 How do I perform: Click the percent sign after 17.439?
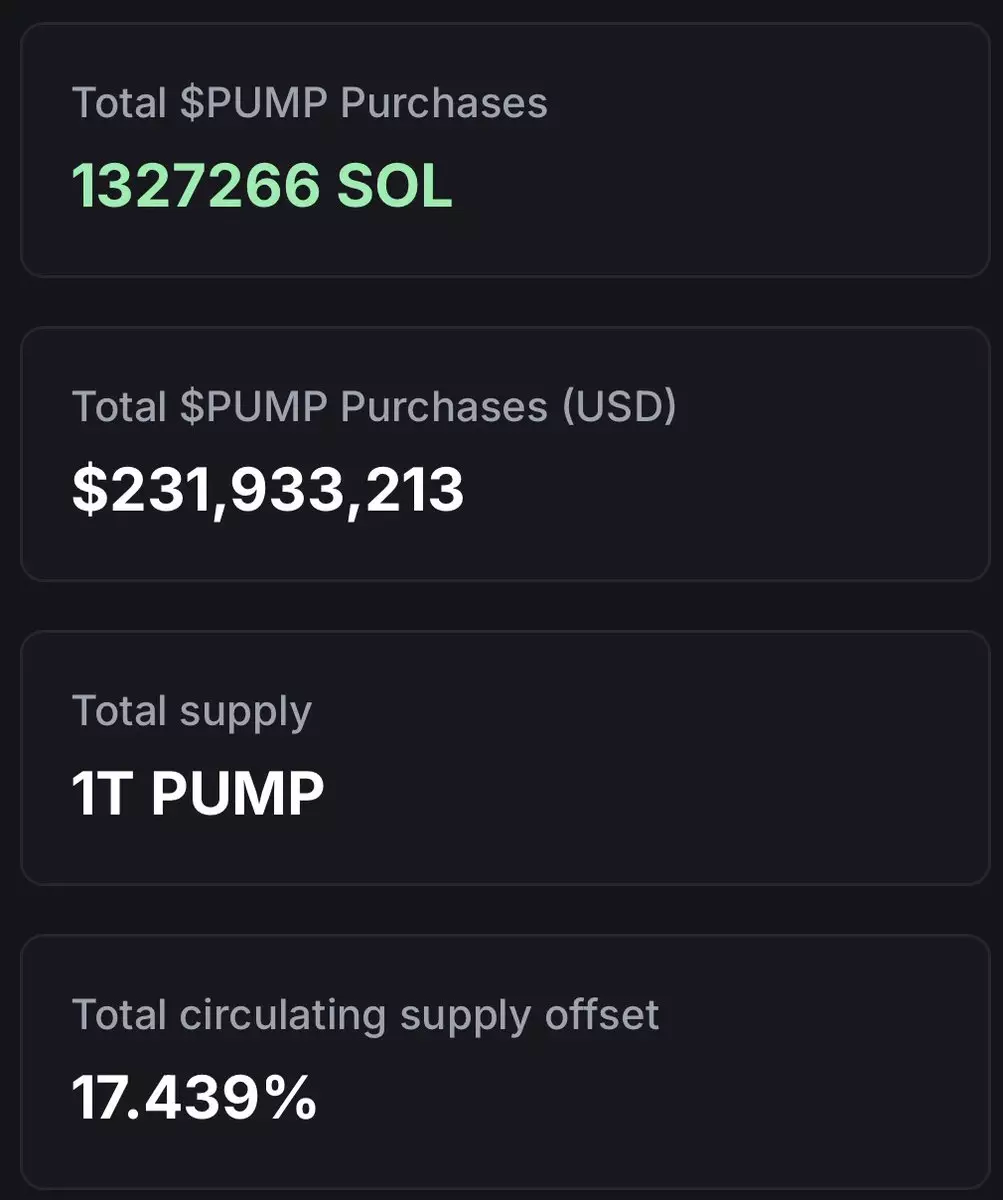point(292,1096)
